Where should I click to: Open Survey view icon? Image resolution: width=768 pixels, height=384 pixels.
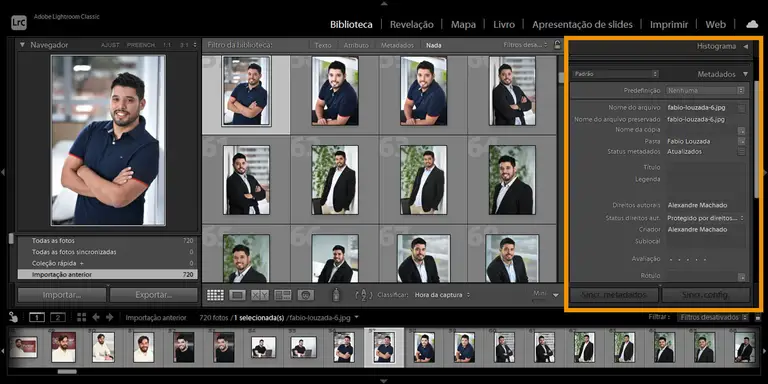(283, 295)
